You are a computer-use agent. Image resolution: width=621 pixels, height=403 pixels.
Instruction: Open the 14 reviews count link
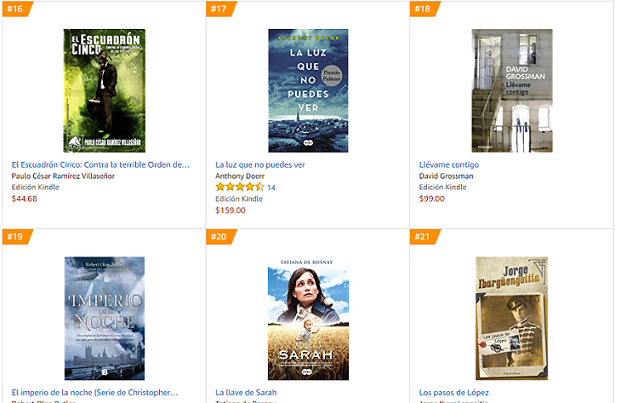point(271,188)
